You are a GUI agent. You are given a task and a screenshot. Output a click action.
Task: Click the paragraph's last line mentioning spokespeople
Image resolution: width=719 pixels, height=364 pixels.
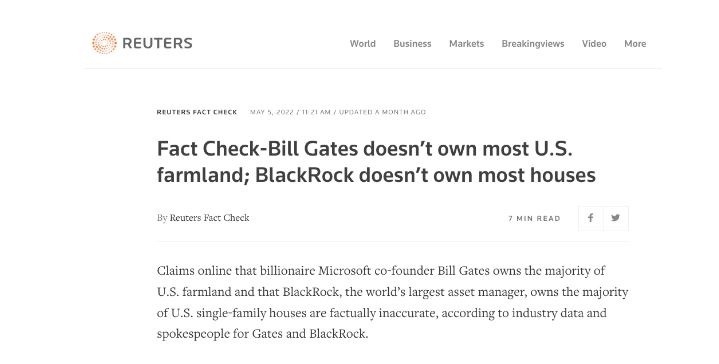(262, 334)
